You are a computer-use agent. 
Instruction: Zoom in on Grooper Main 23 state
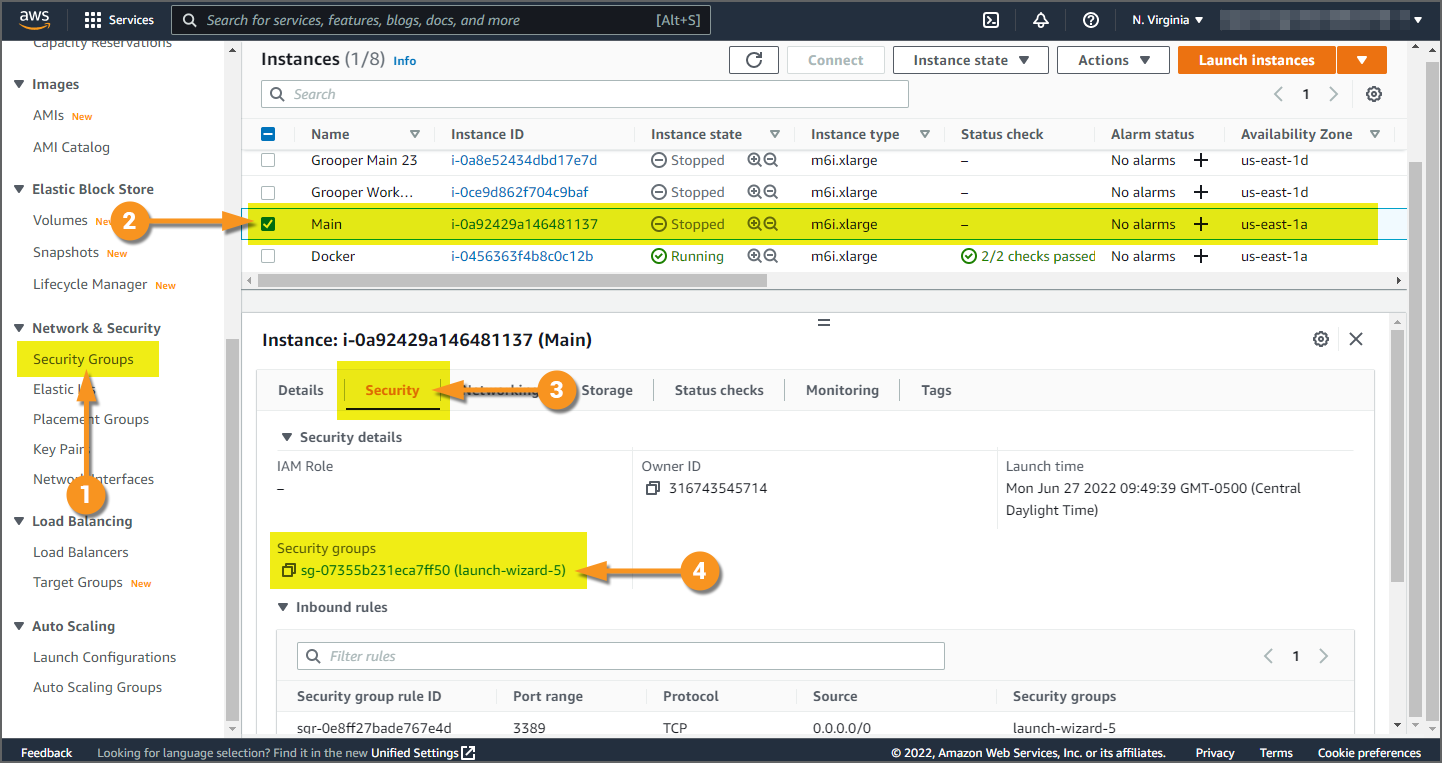point(755,160)
